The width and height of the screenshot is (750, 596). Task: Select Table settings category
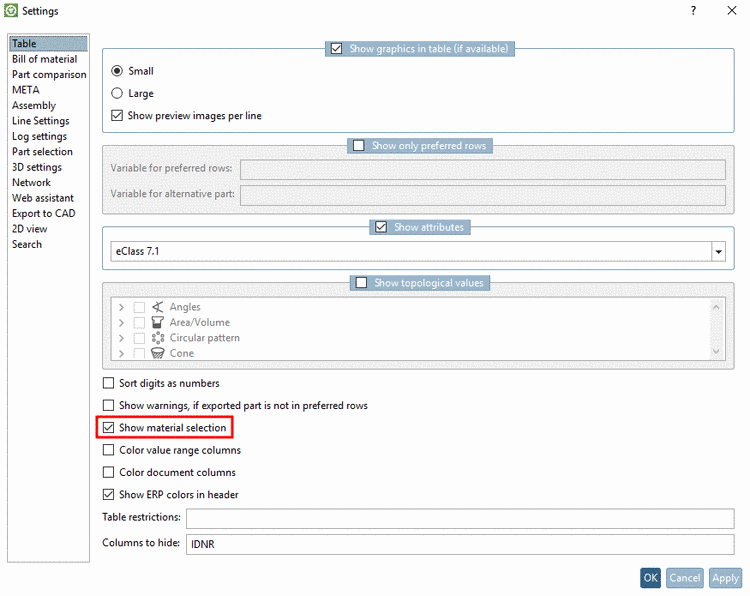[48, 44]
